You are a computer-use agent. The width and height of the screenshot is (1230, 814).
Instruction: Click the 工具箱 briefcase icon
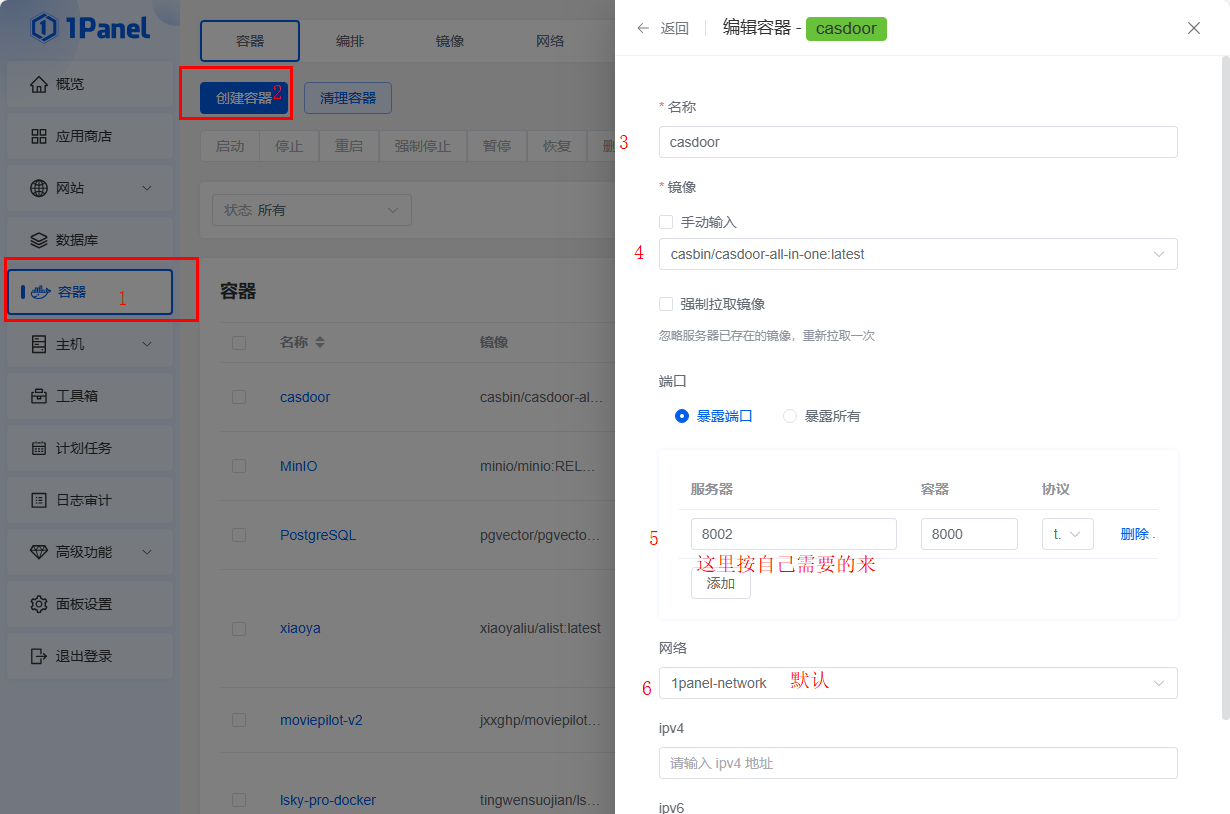(x=39, y=396)
